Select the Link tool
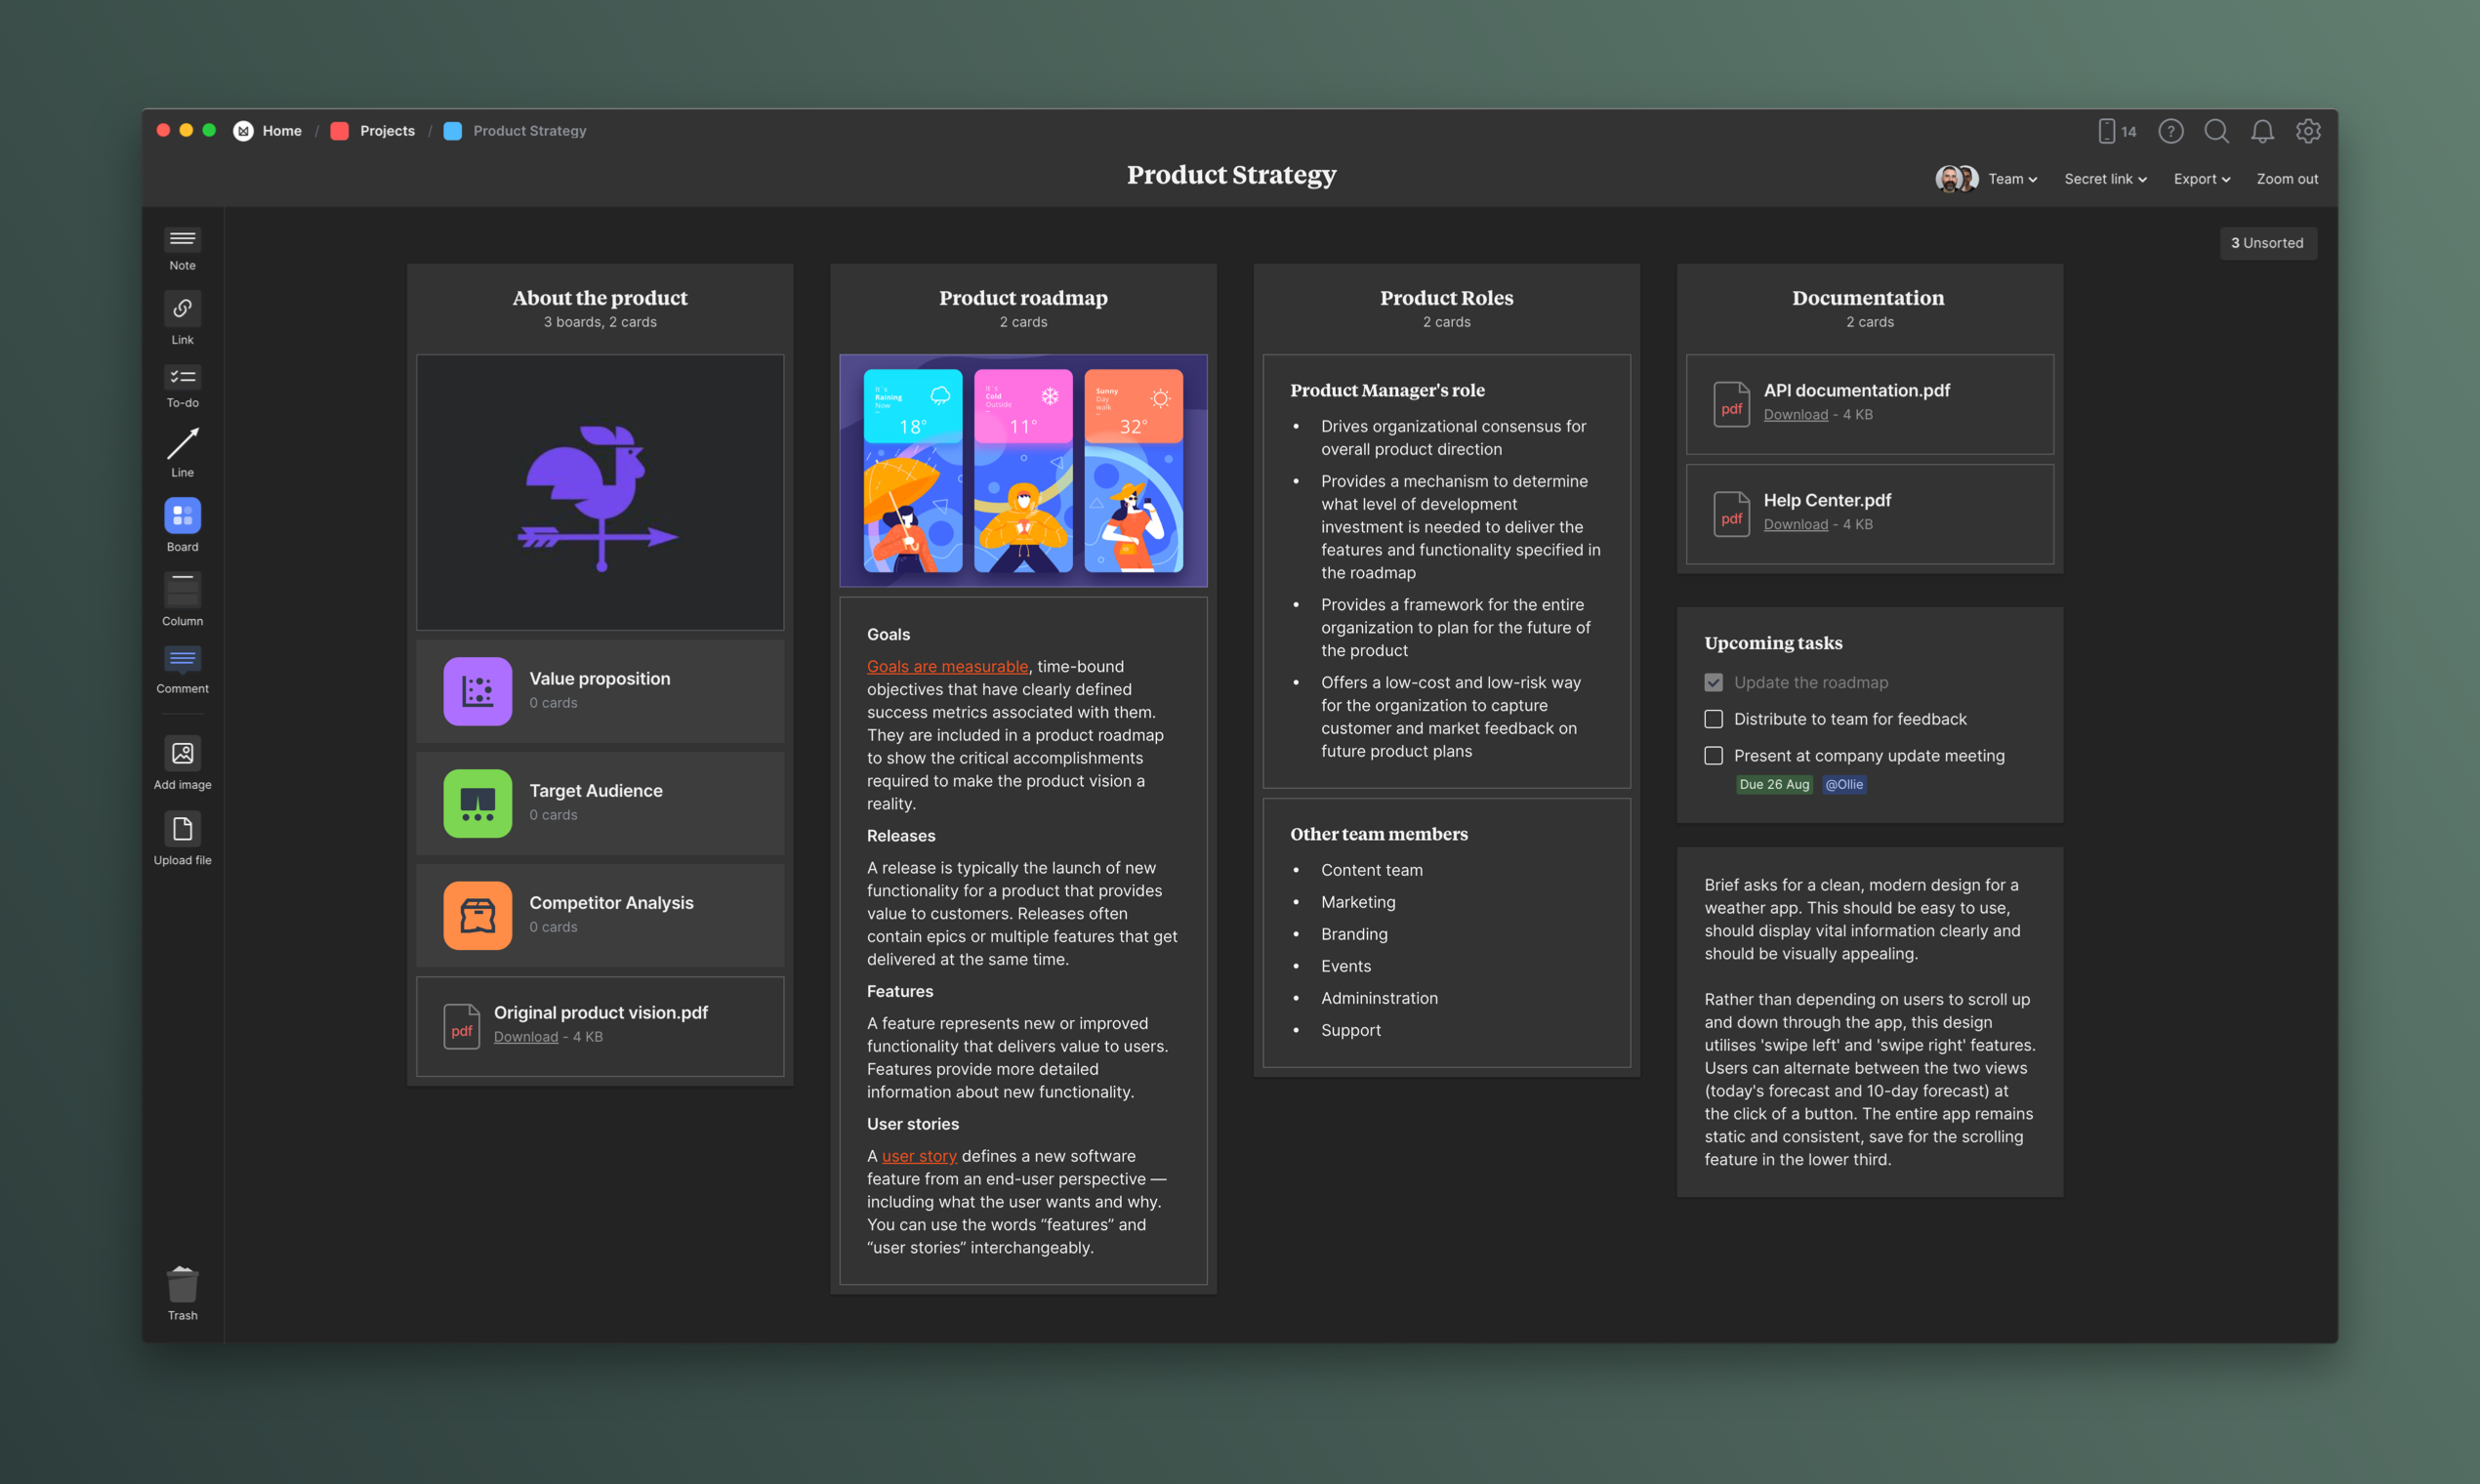Viewport: 2480px width, 1484px height. [182, 309]
